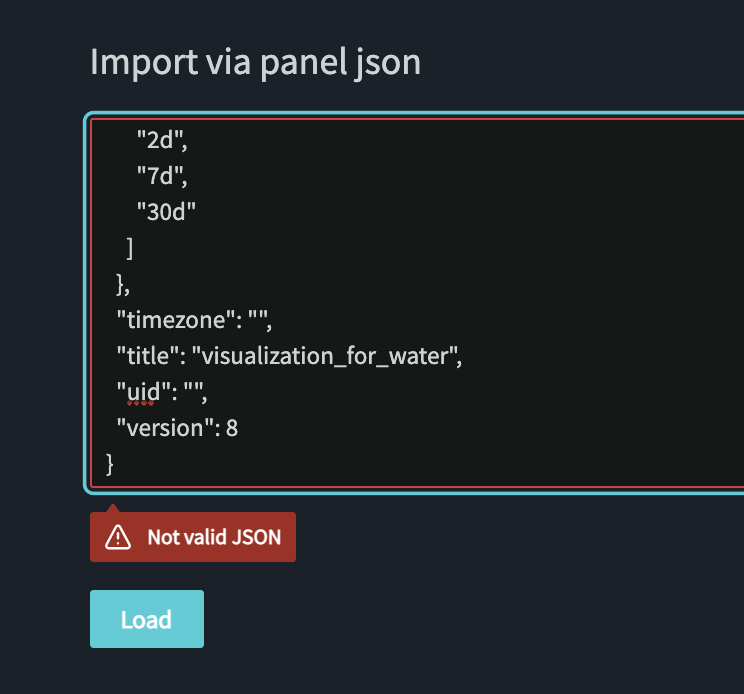
Task: Click the "Not valid JSON" error message
Action: [x=213, y=538]
